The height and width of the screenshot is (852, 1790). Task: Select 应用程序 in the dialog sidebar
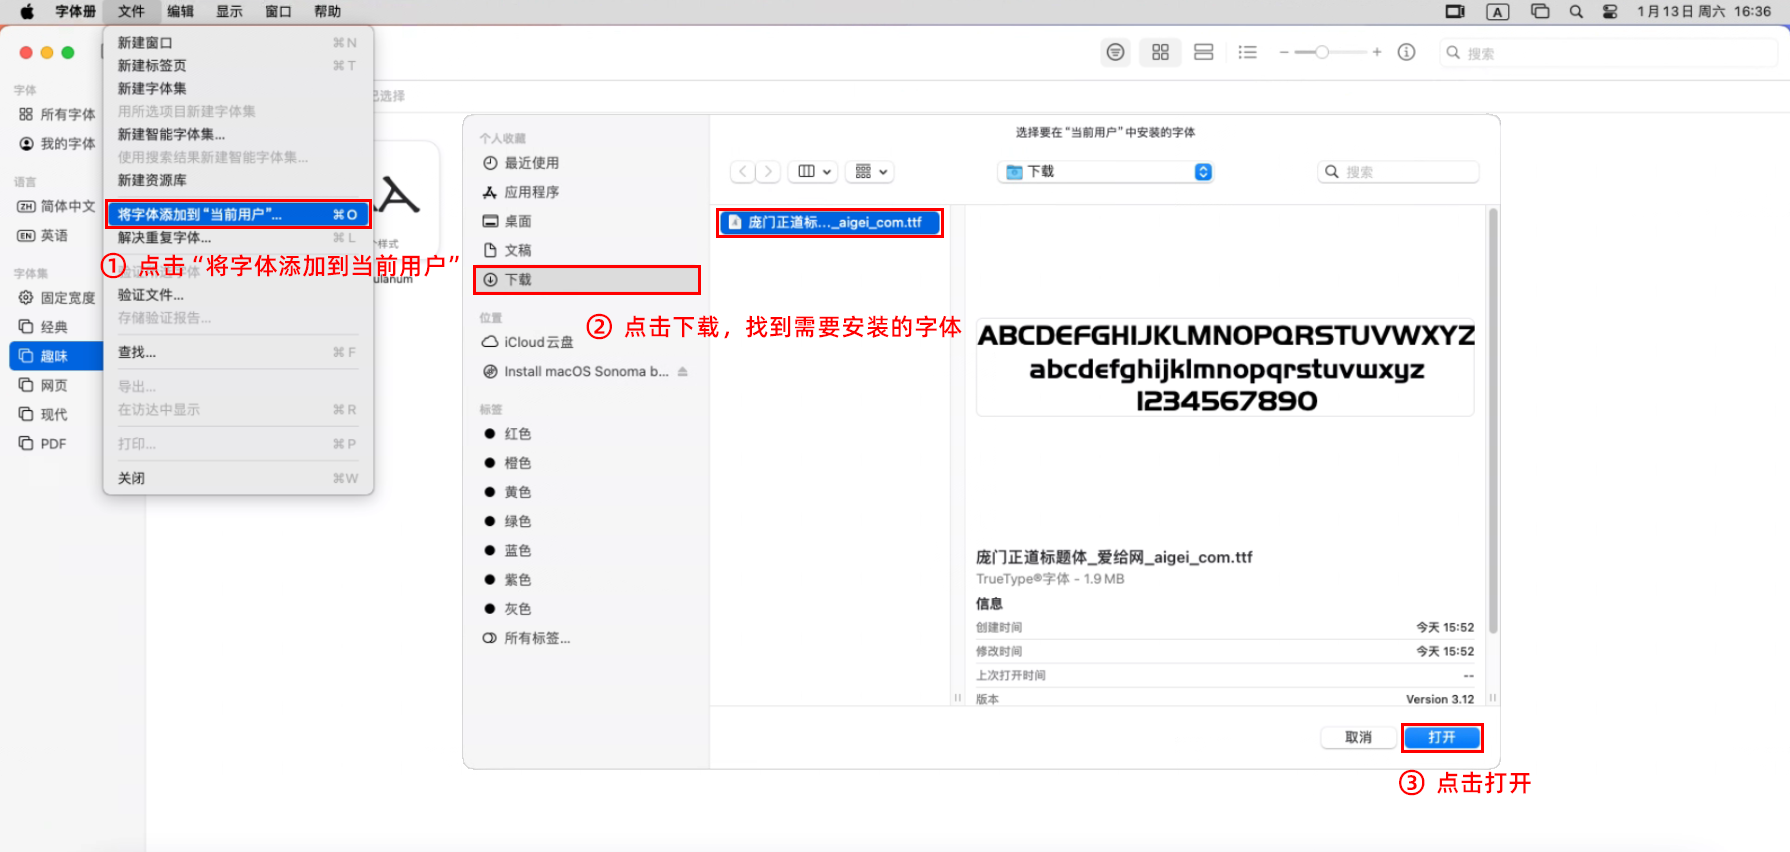[x=586, y=192]
